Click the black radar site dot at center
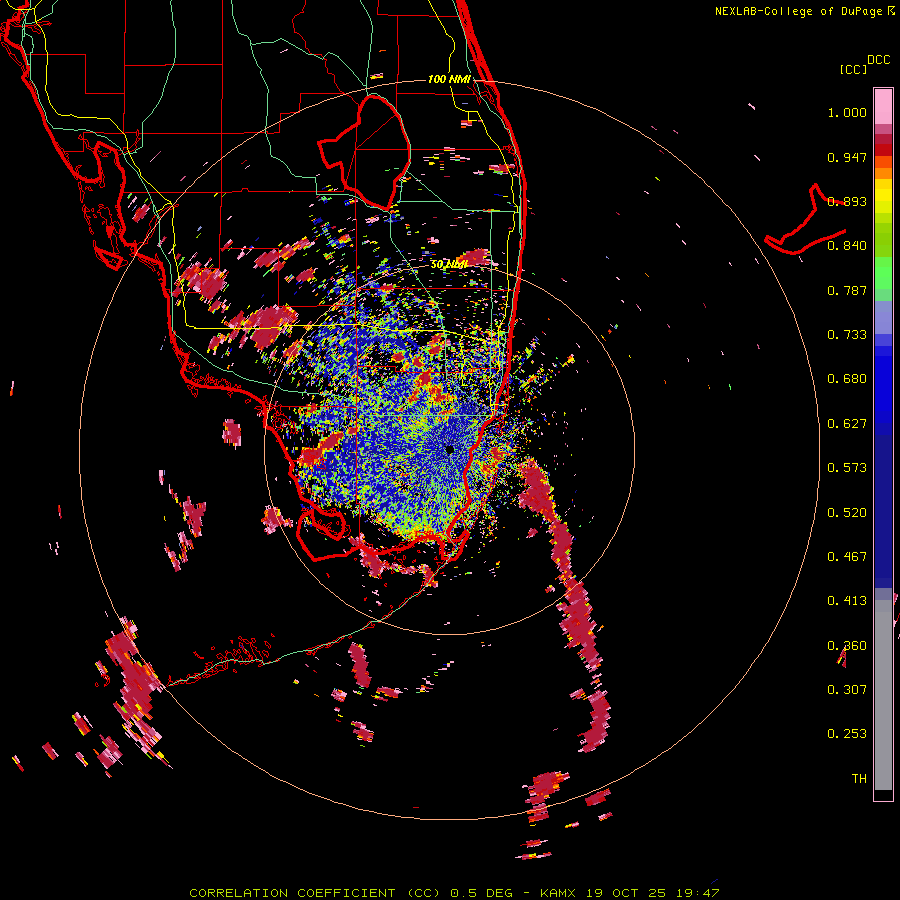This screenshot has width=900, height=900. pyautogui.click(x=449, y=449)
